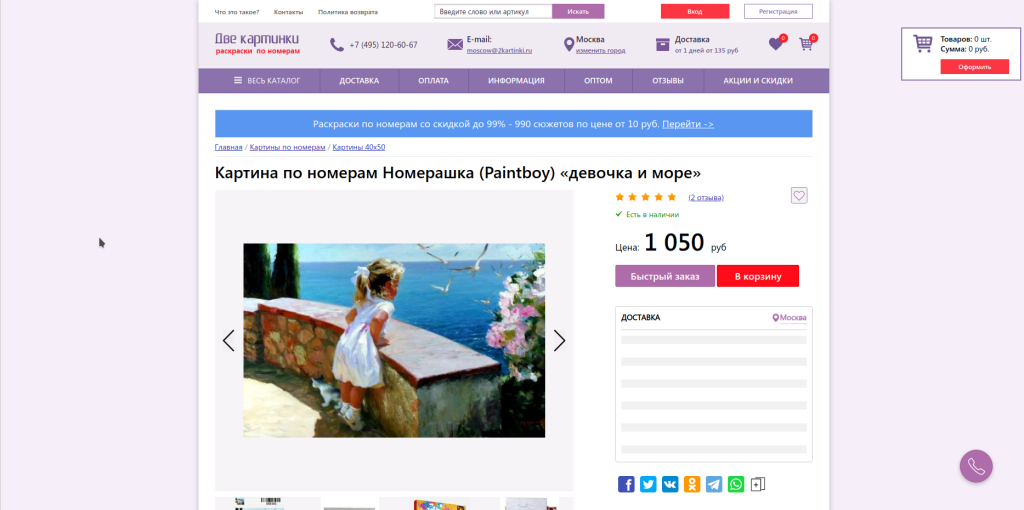Open Что это такое? link
Screen dimensions: 1024x510
[236, 12]
